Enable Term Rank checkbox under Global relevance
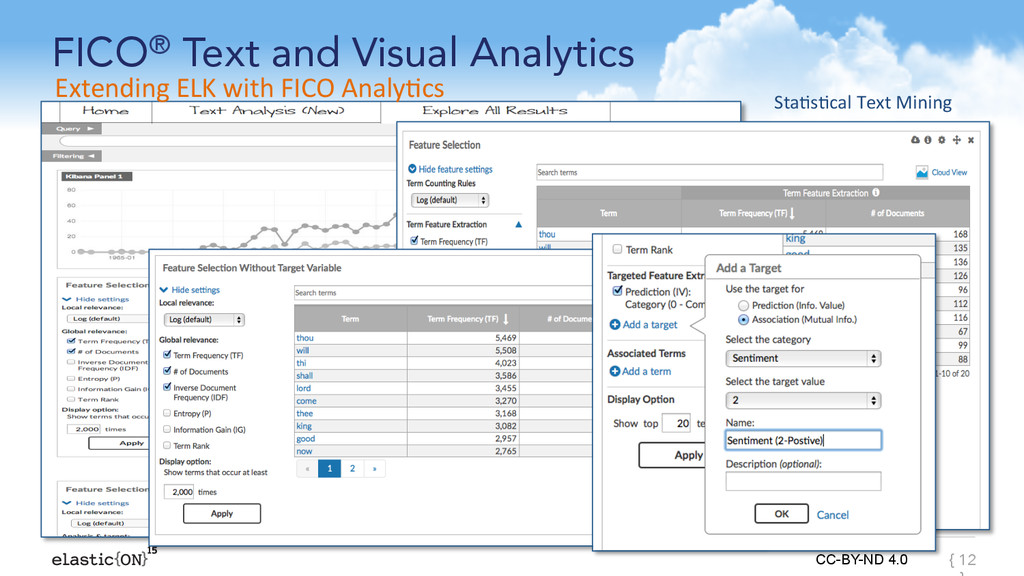1024x576 pixels. 167,445
